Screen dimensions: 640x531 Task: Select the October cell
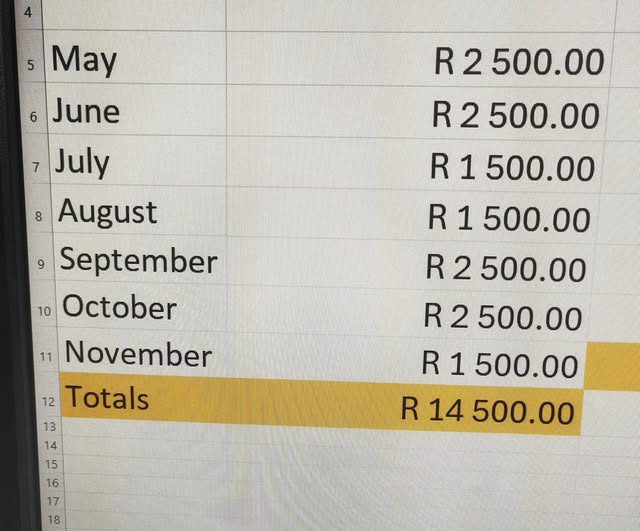(x=142, y=307)
